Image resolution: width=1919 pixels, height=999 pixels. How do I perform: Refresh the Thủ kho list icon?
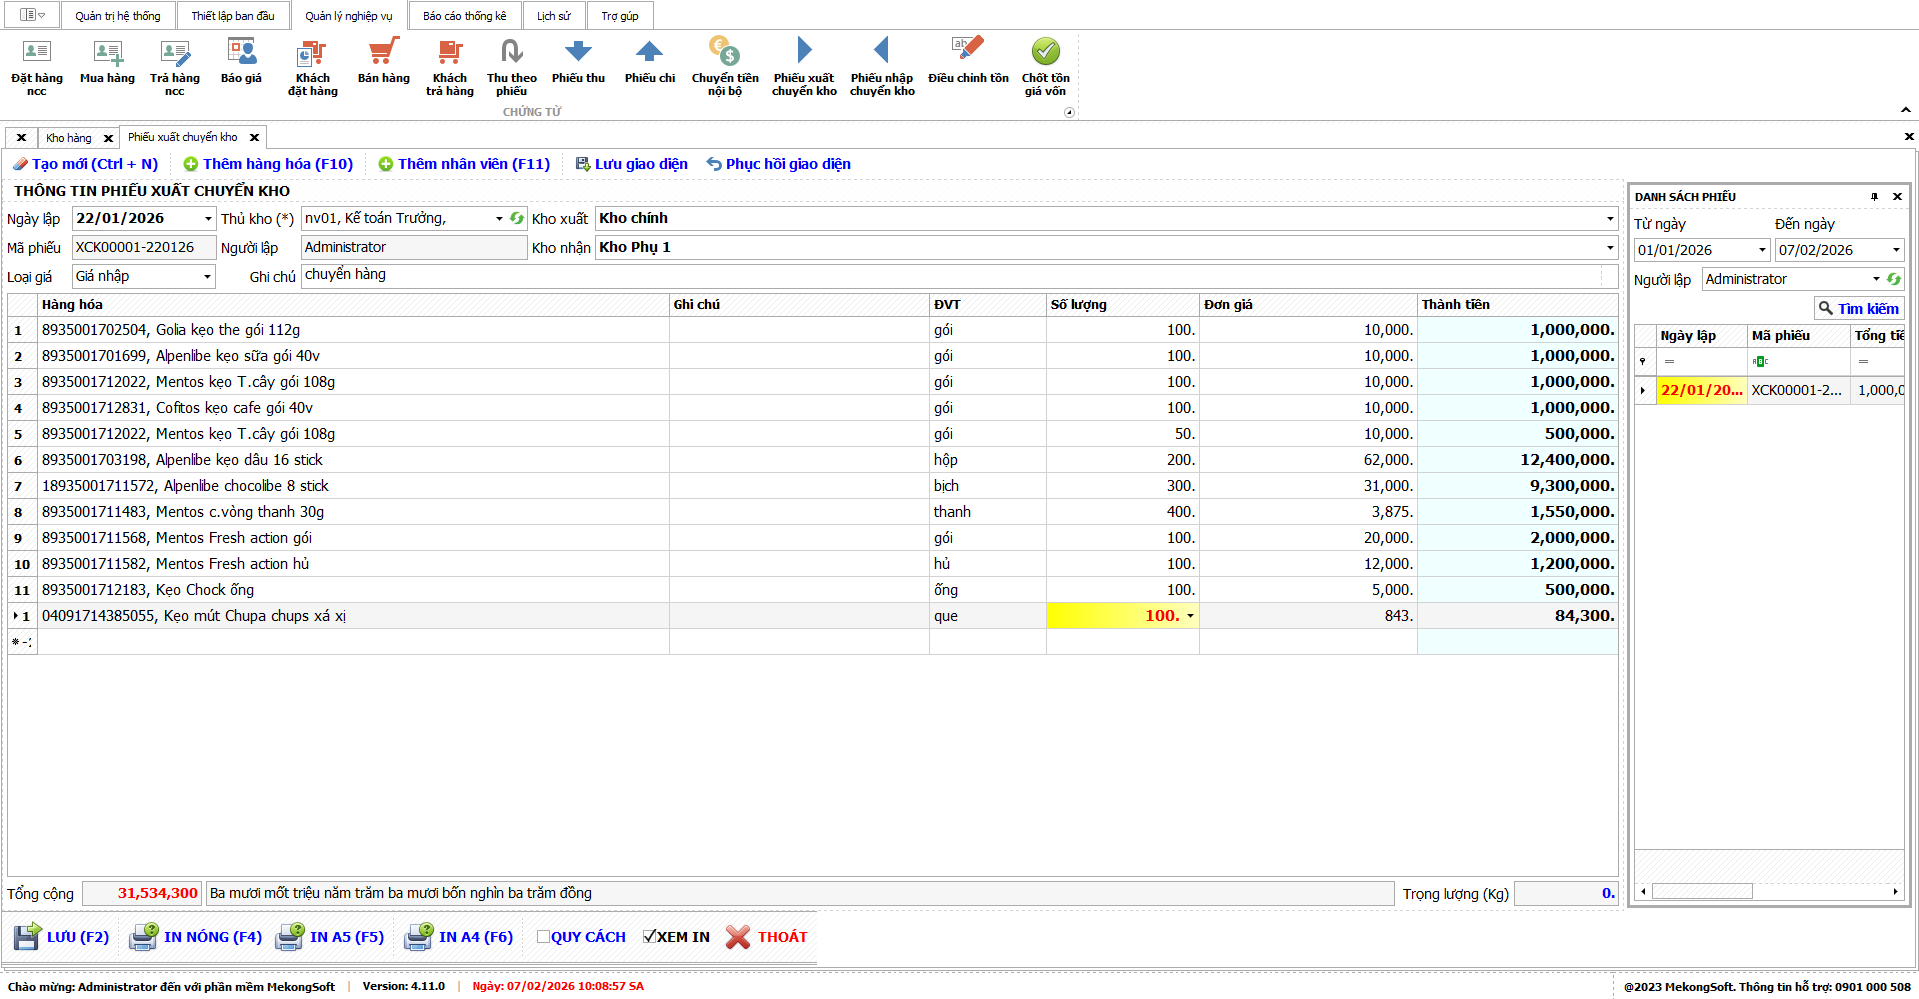click(x=517, y=218)
